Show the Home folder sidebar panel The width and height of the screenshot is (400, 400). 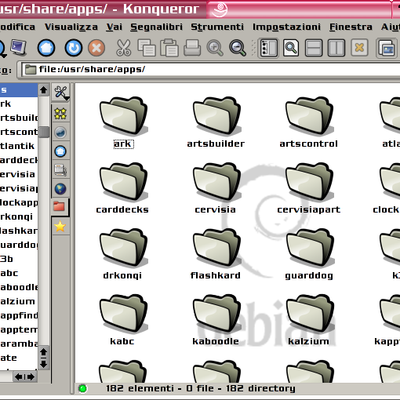(60, 151)
